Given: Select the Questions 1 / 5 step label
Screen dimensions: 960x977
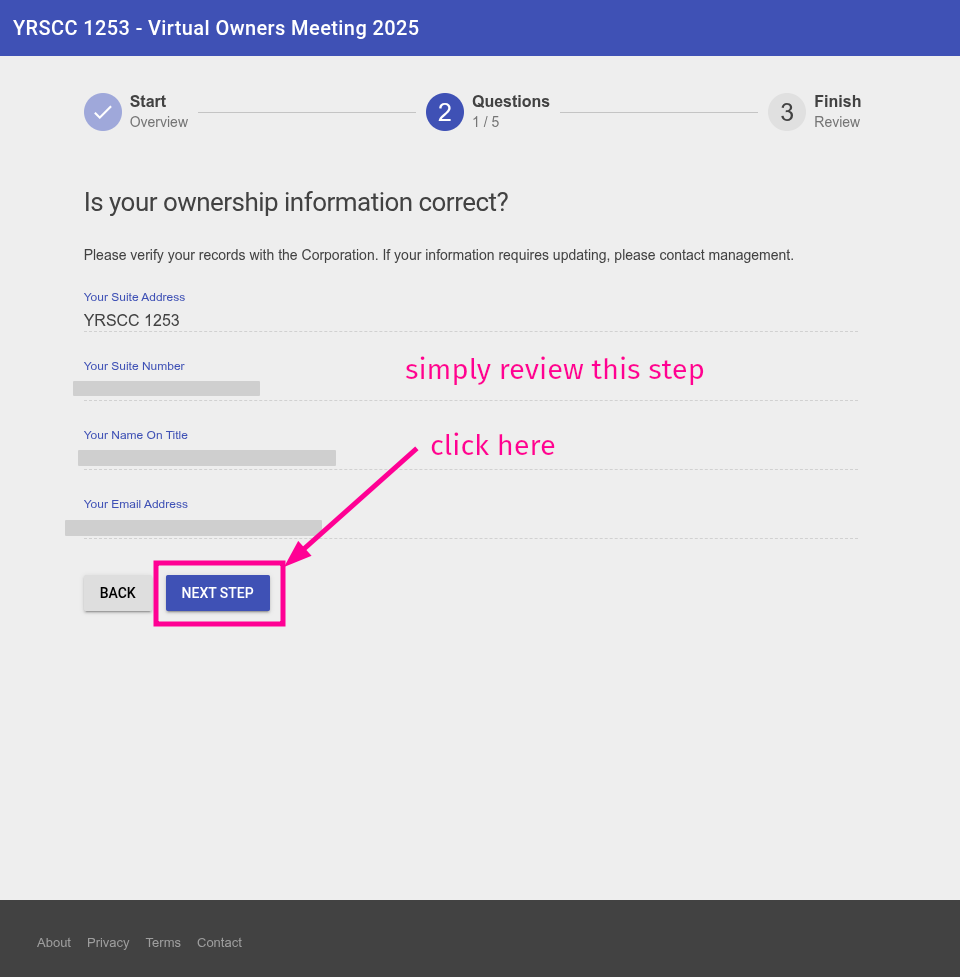Looking at the screenshot, I should click(x=510, y=111).
